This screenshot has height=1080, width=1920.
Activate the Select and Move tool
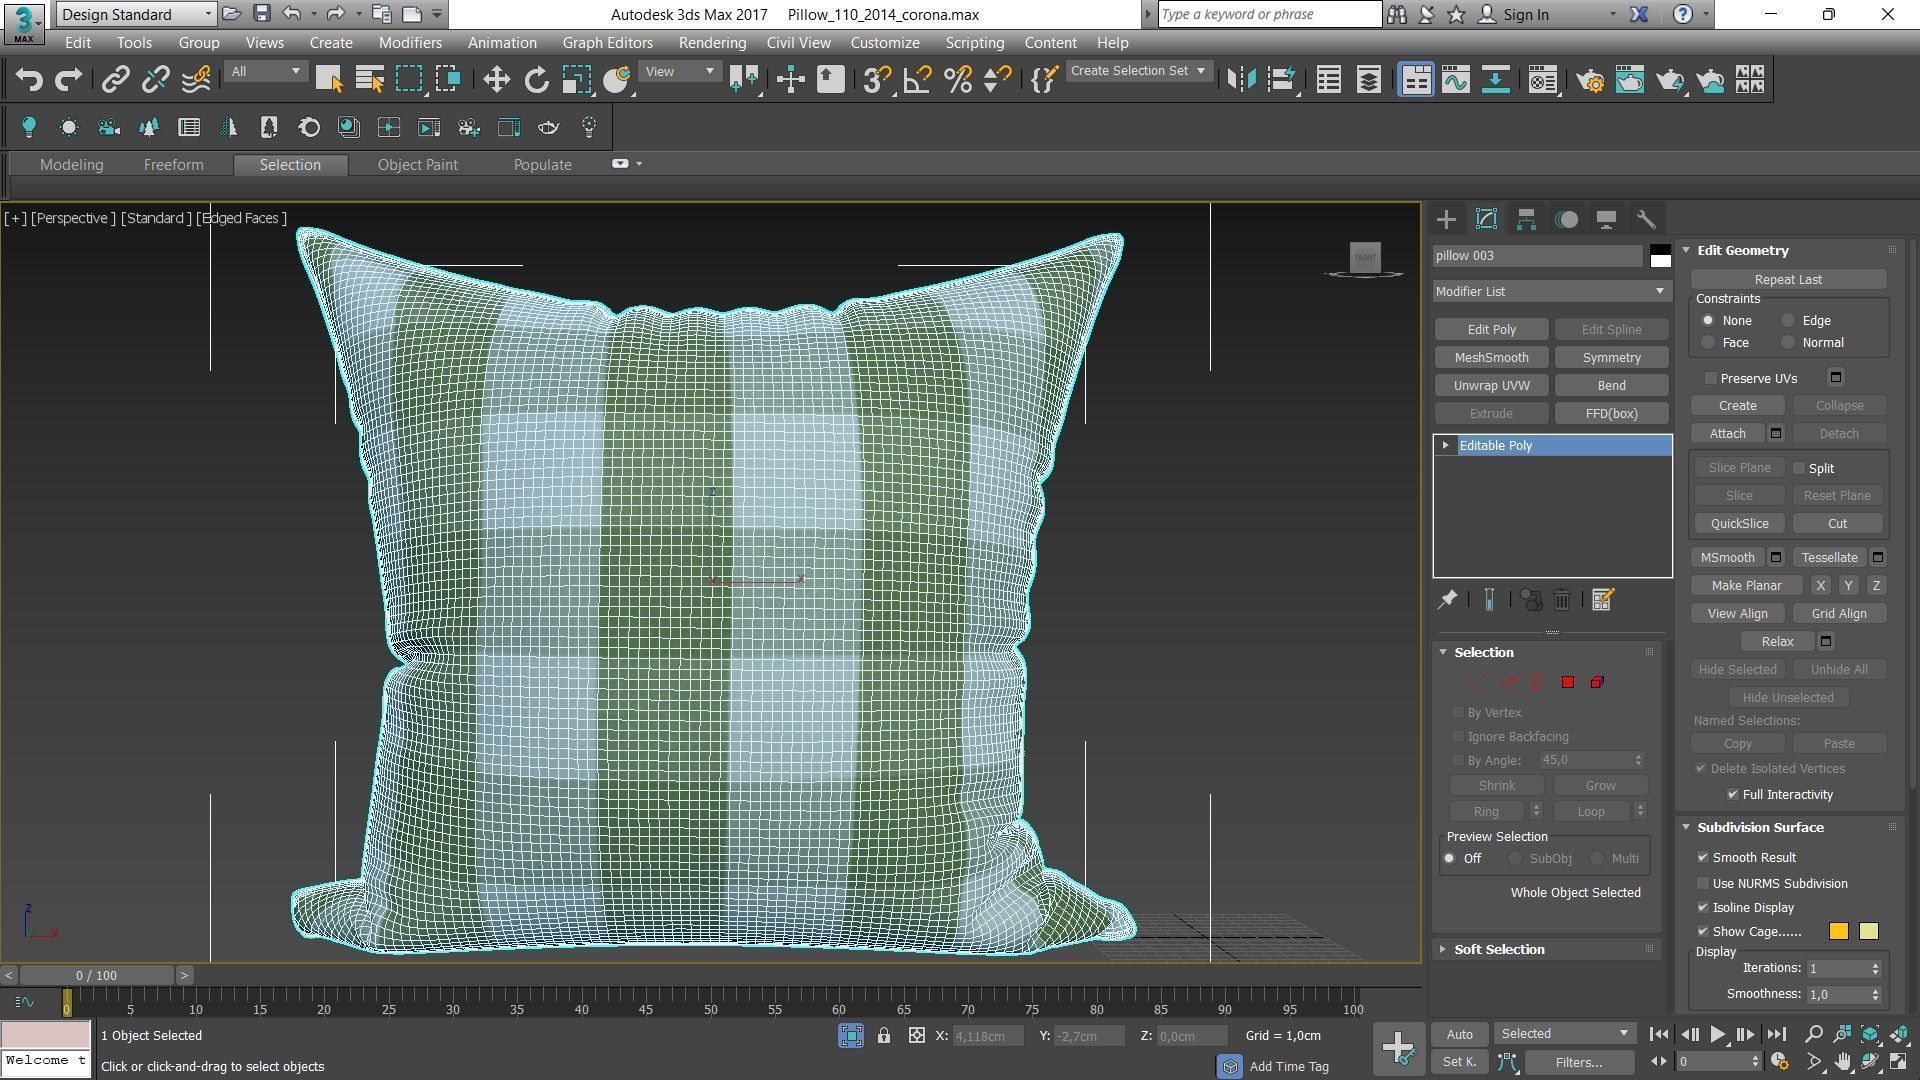pyautogui.click(x=497, y=80)
